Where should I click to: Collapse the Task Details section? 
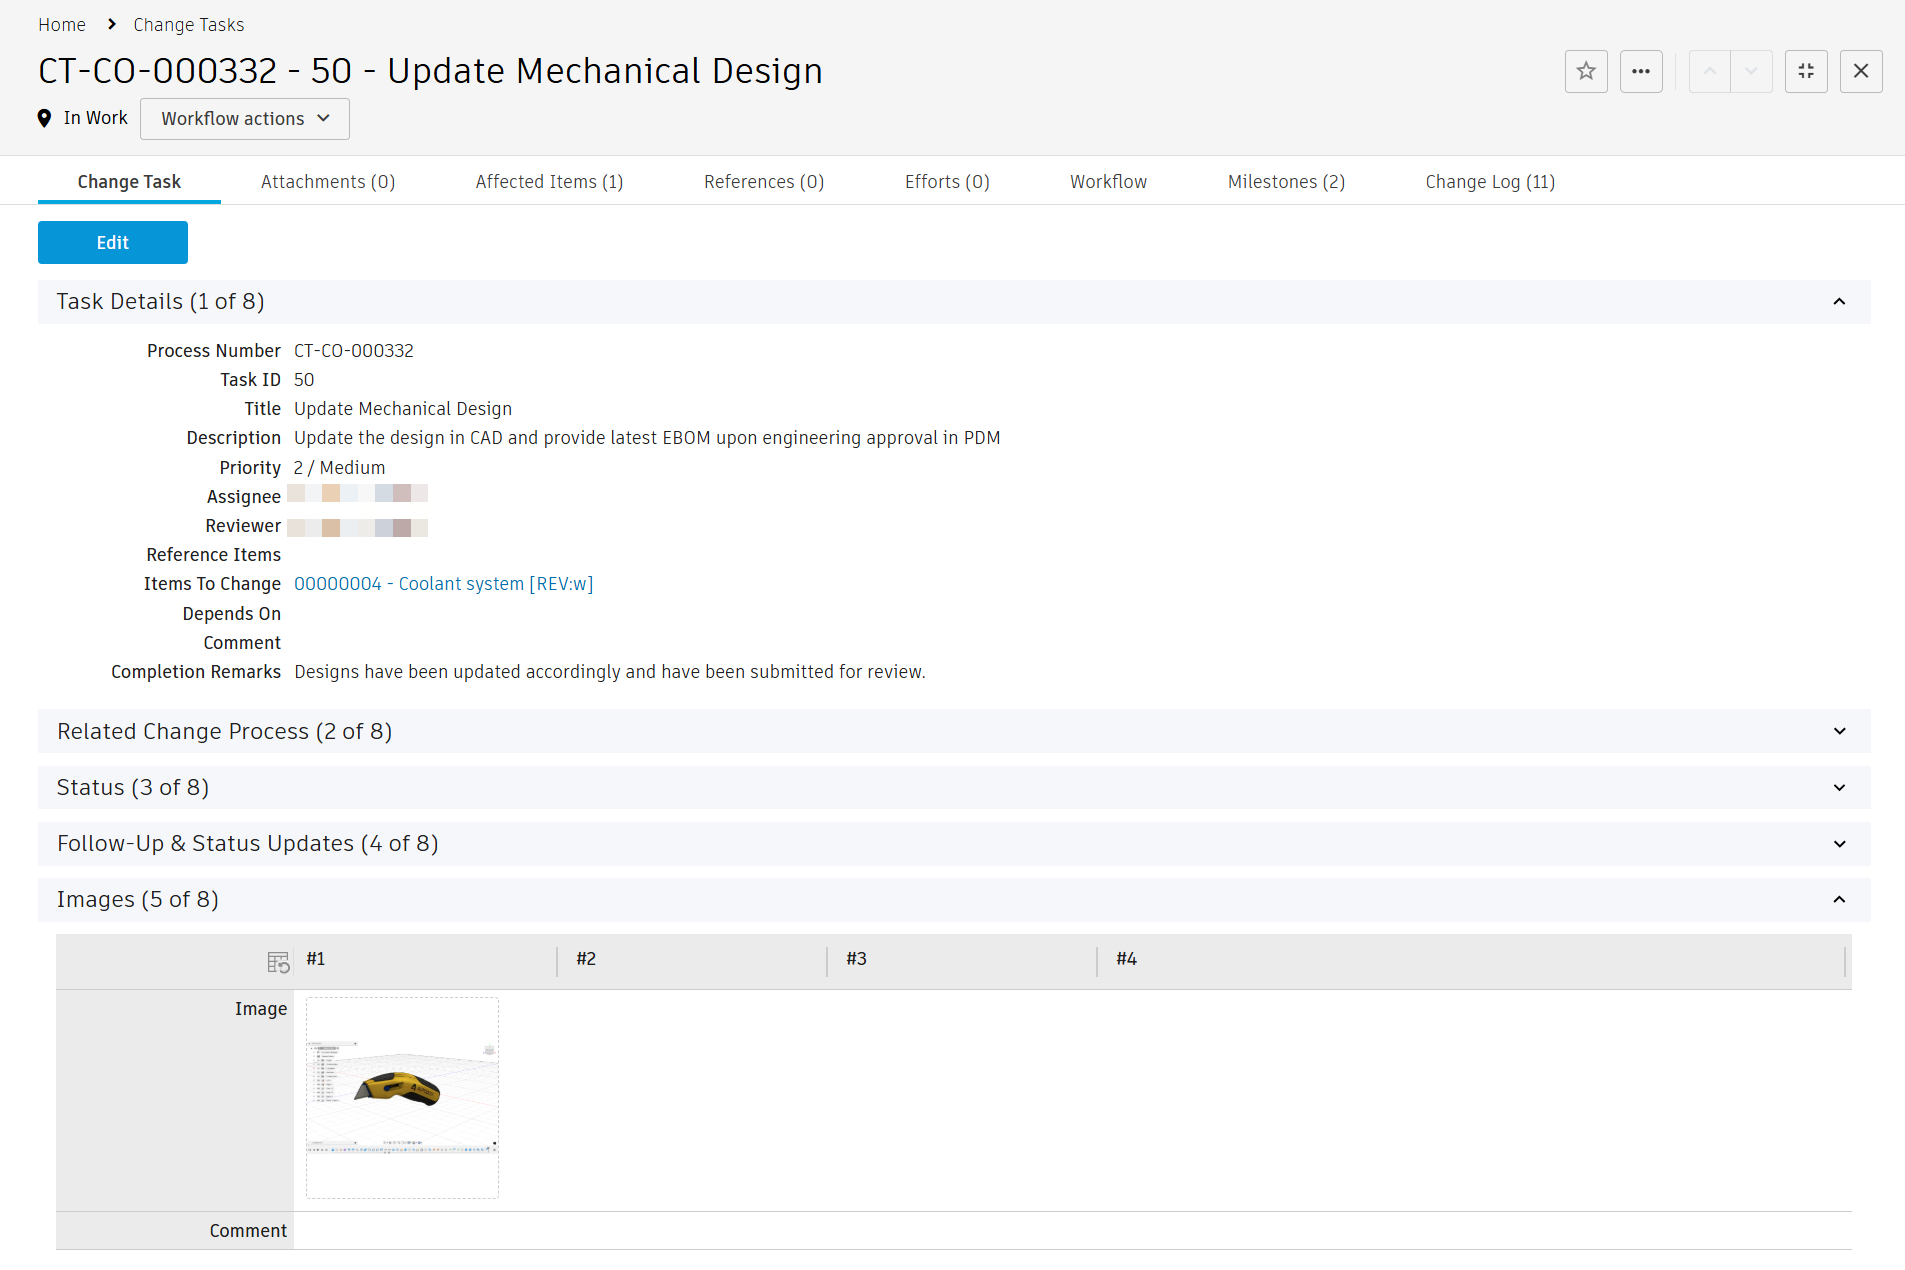(x=1839, y=302)
